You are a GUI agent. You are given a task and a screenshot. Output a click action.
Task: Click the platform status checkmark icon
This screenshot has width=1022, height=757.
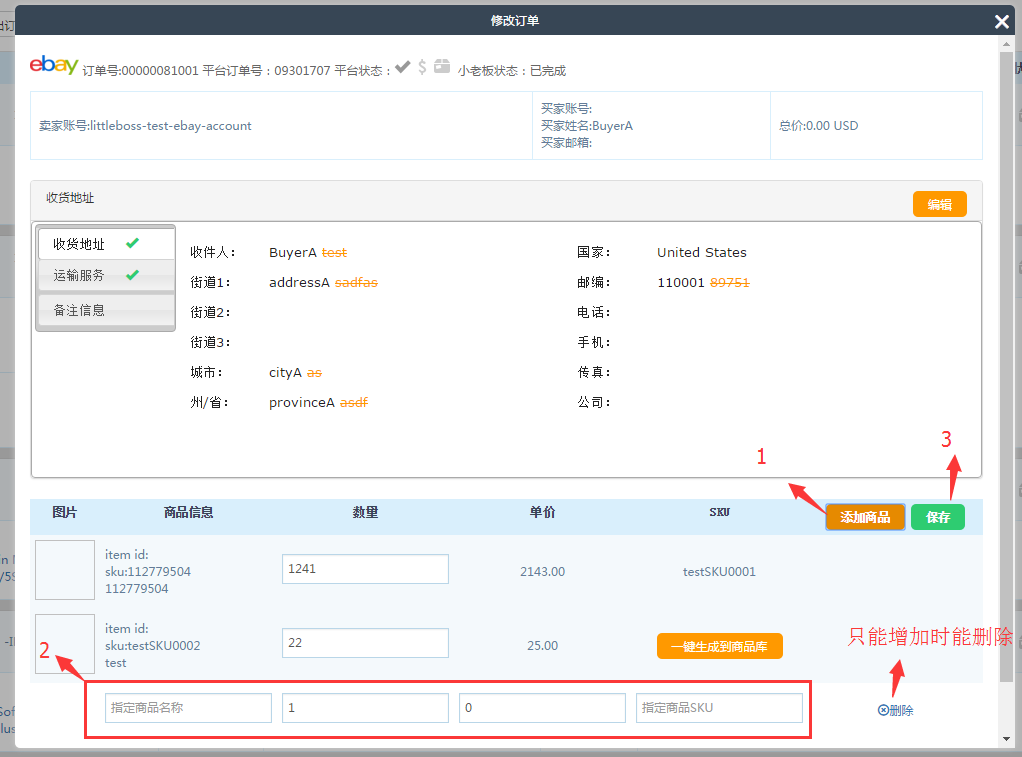pos(402,67)
